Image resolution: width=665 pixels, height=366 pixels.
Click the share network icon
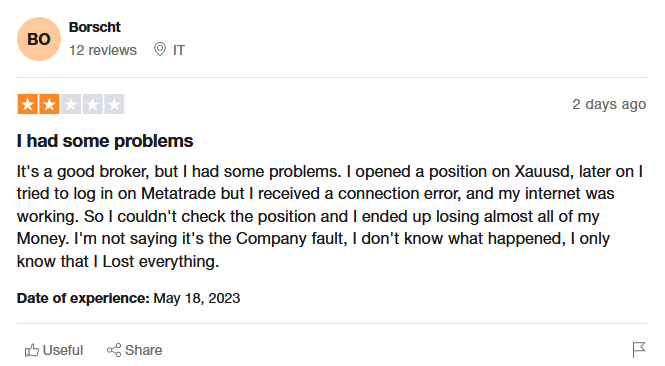pyautogui.click(x=114, y=350)
